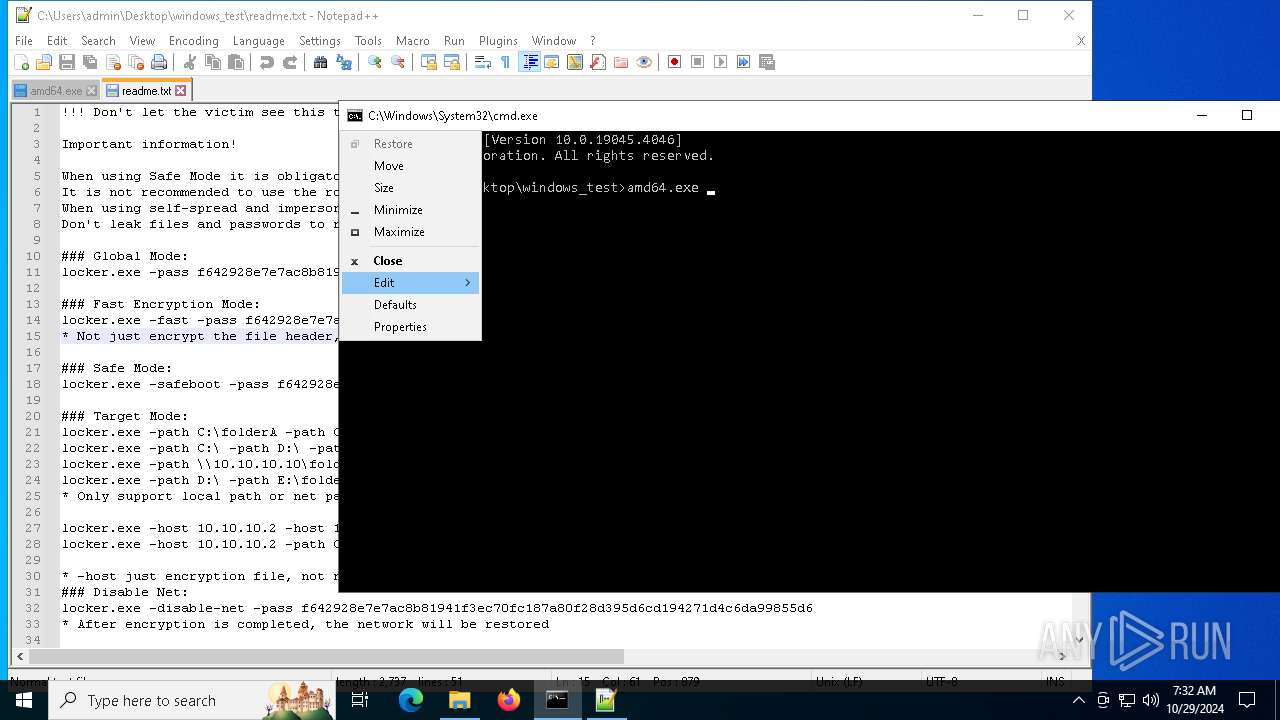Click editor line 32 disable-net command text
Screen dimensions: 1280x720
437,608
